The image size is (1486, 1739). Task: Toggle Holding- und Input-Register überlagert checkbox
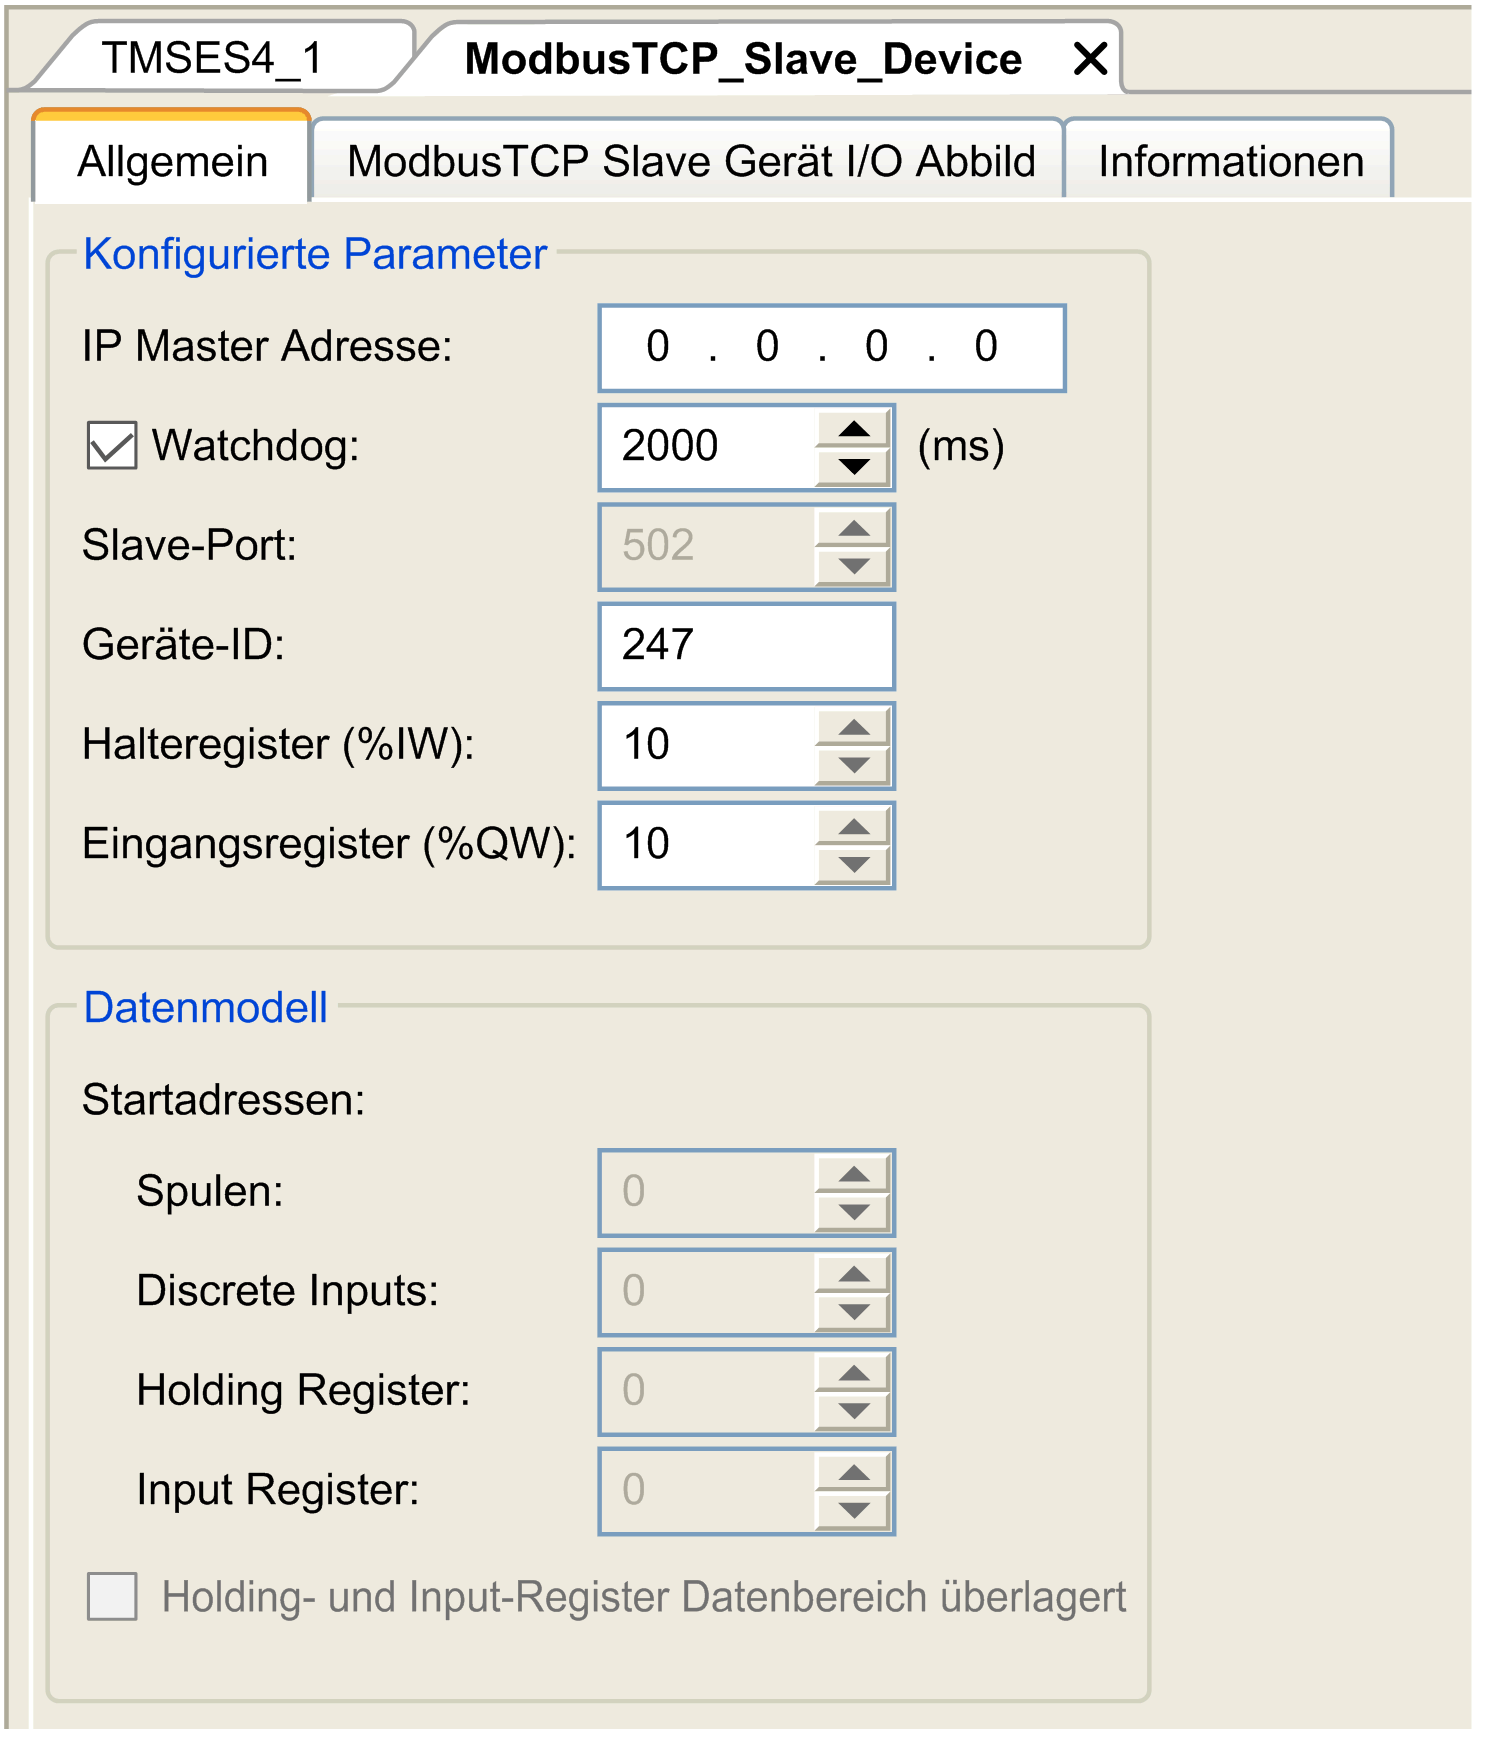pyautogui.click(x=112, y=1596)
